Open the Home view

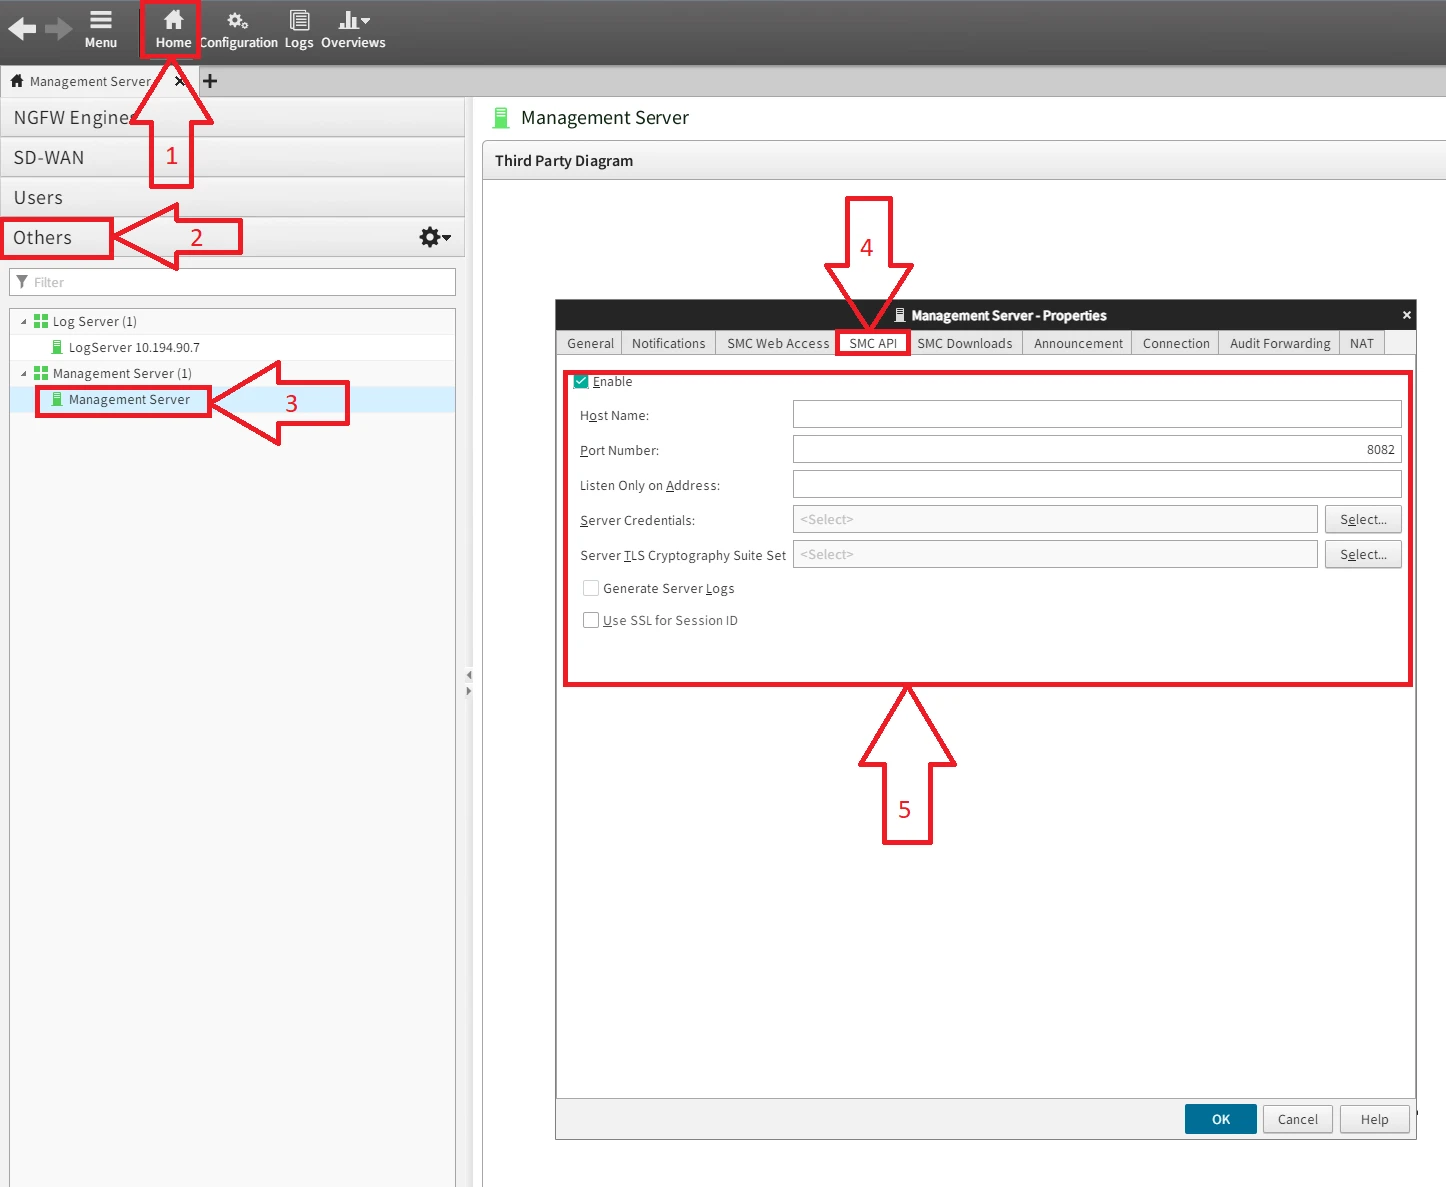(171, 28)
